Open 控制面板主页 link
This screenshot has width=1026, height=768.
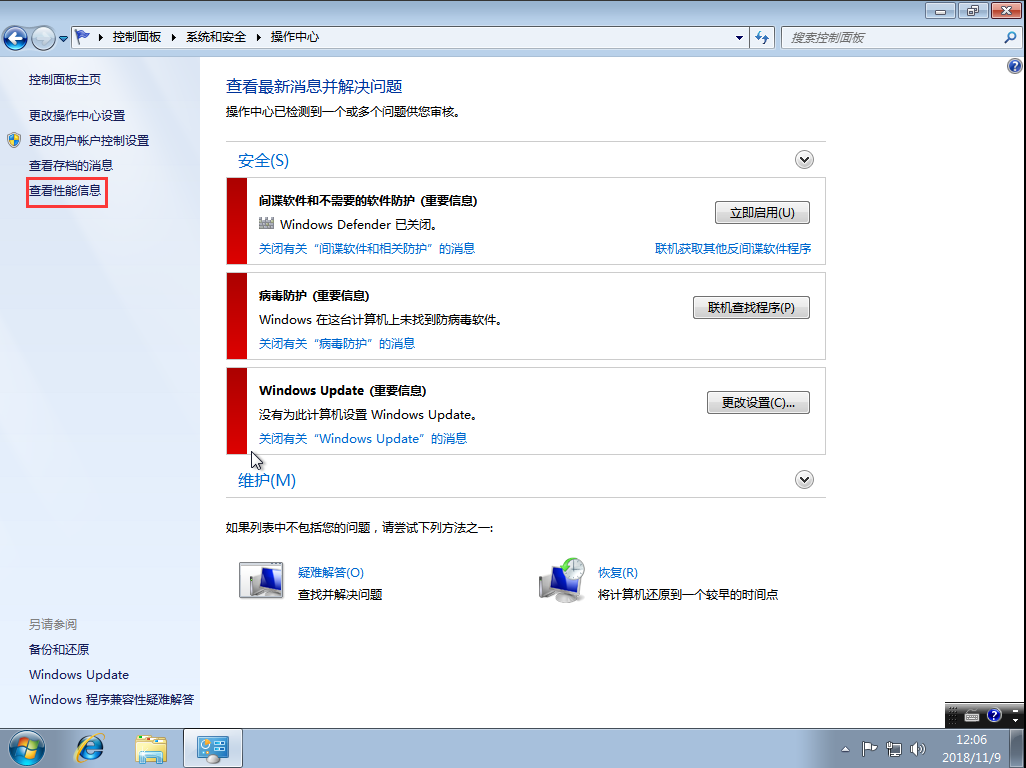(x=65, y=80)
